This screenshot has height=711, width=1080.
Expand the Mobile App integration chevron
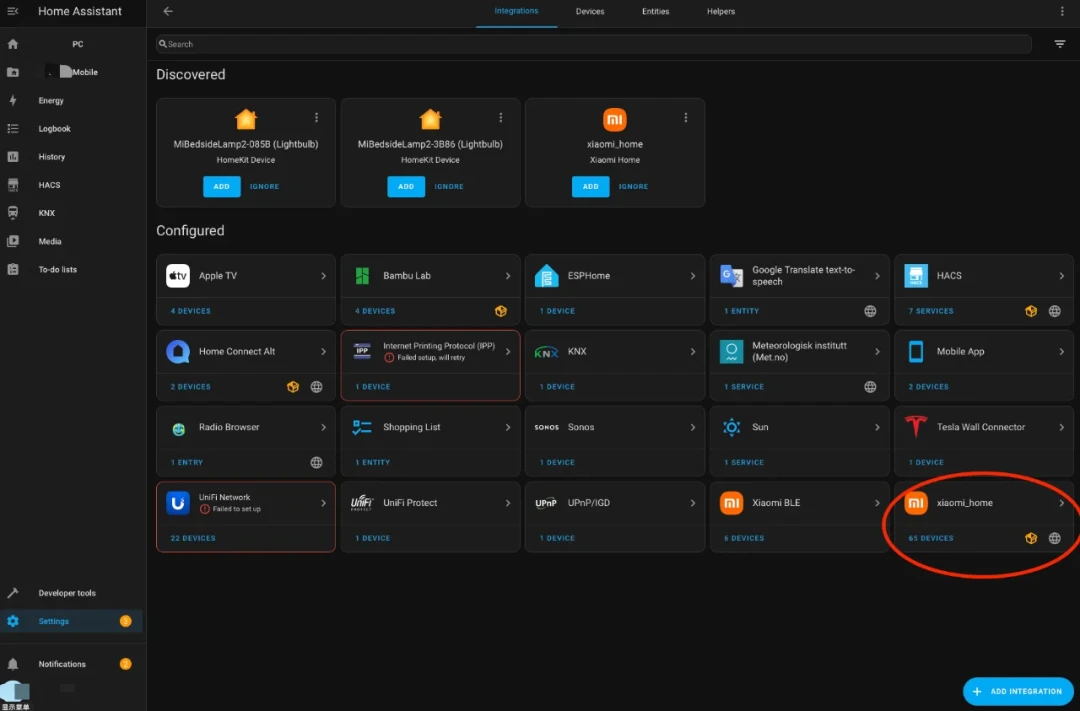pos(1061,351)
